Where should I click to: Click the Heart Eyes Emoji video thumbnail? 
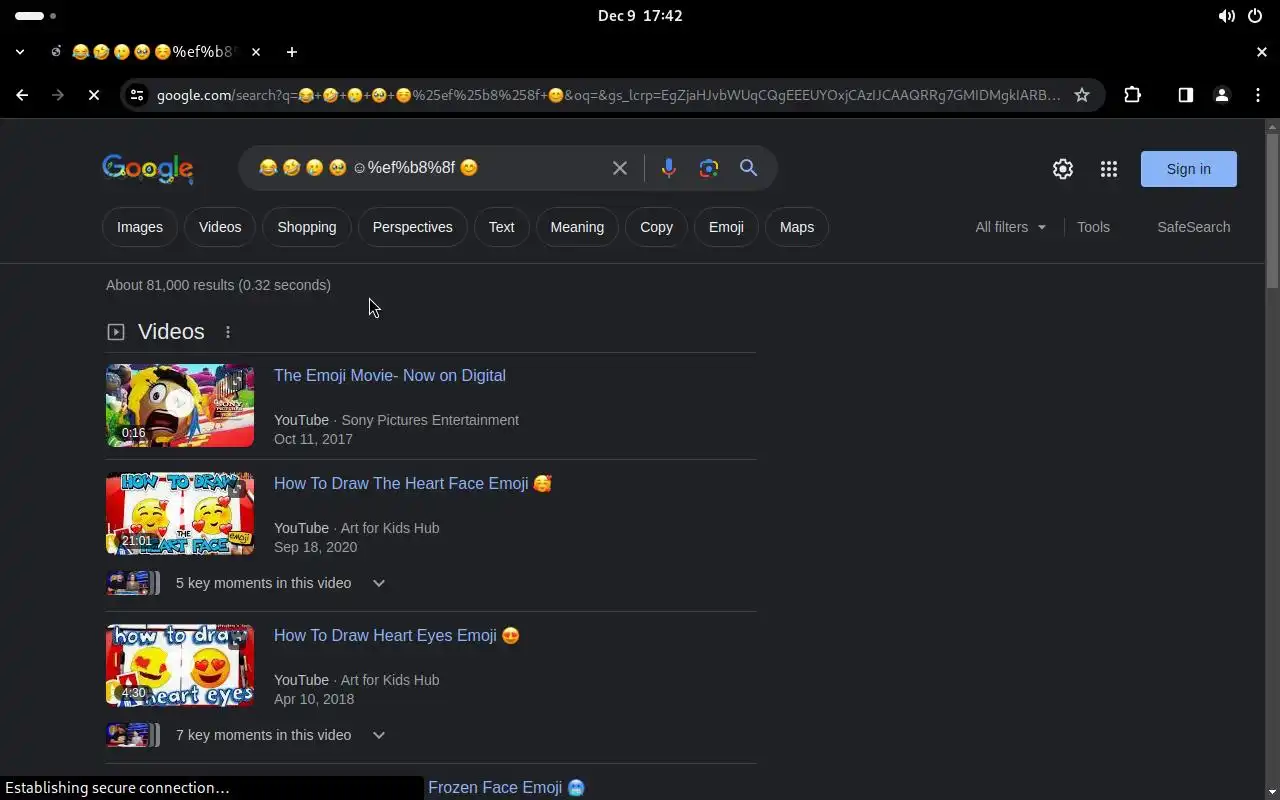tap(180, 665)
